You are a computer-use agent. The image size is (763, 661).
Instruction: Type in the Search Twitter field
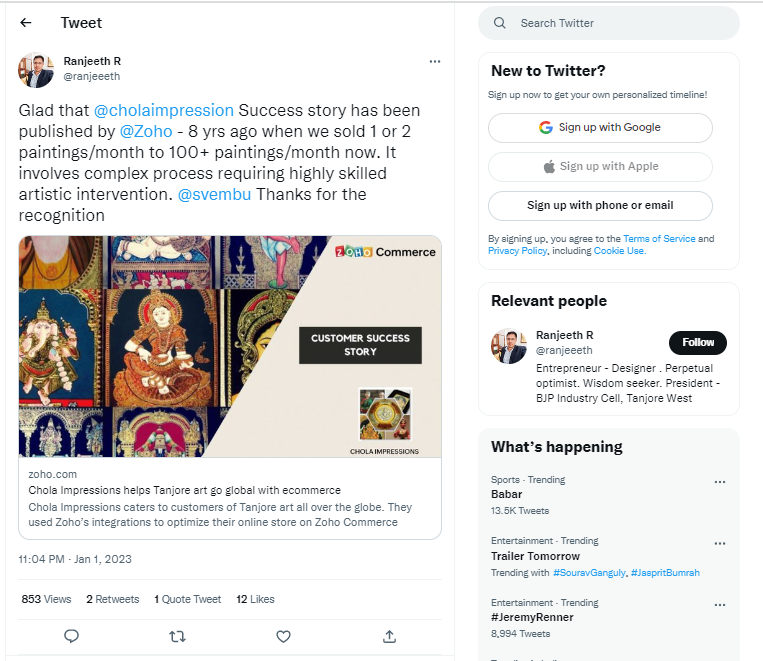click(x=620, y=23)
